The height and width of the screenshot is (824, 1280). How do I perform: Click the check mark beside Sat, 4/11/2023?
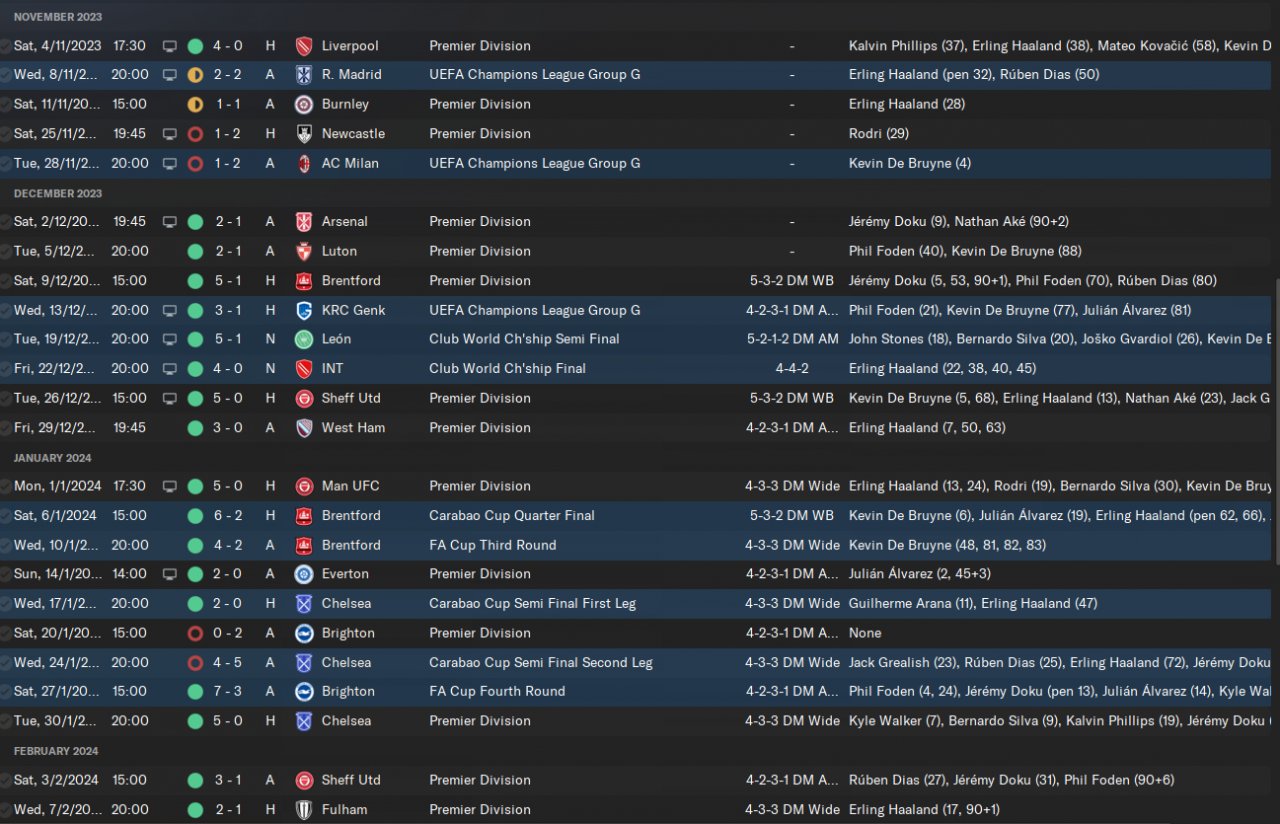point(6,46)
